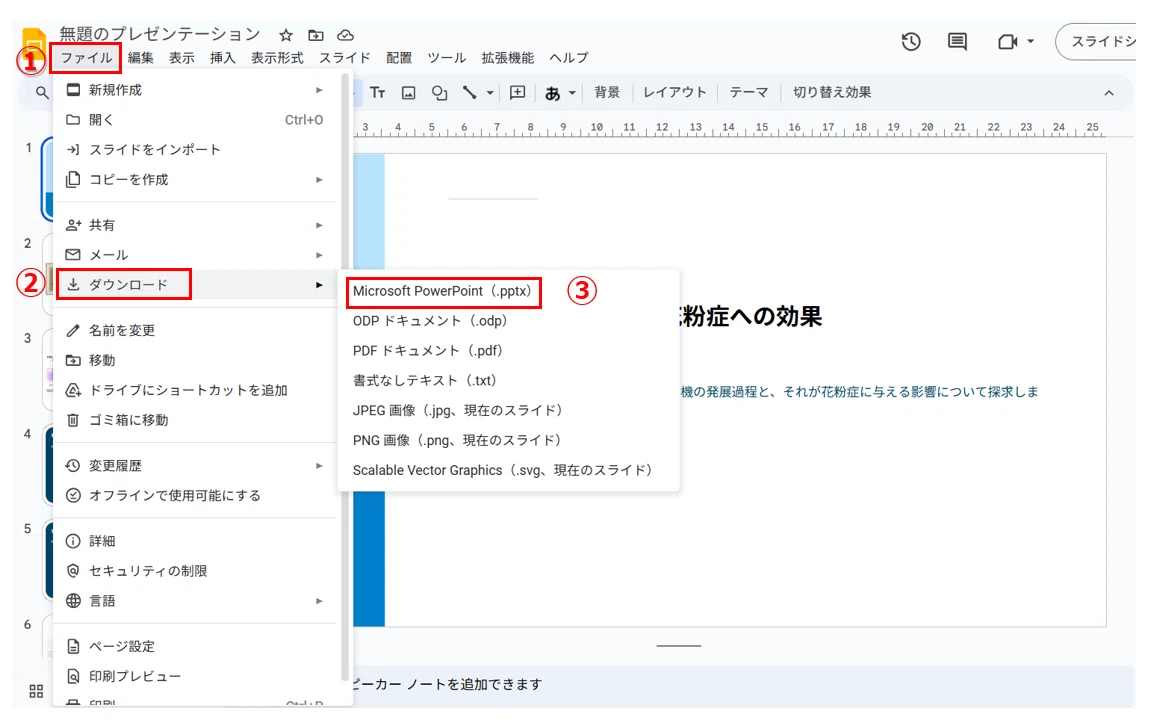Download as Microsoft PowerPoint (.pptx)
The height and width of the screenshot is (727, 1169).
pyautogui.click(x=508, y=291)
